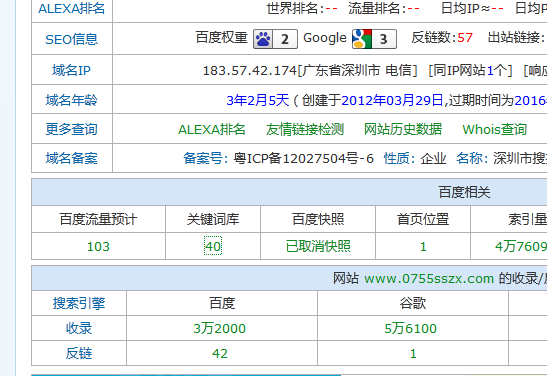Click domain age 3年2月5天
Viewport: 547px width, 376px height.
(258, 101)
